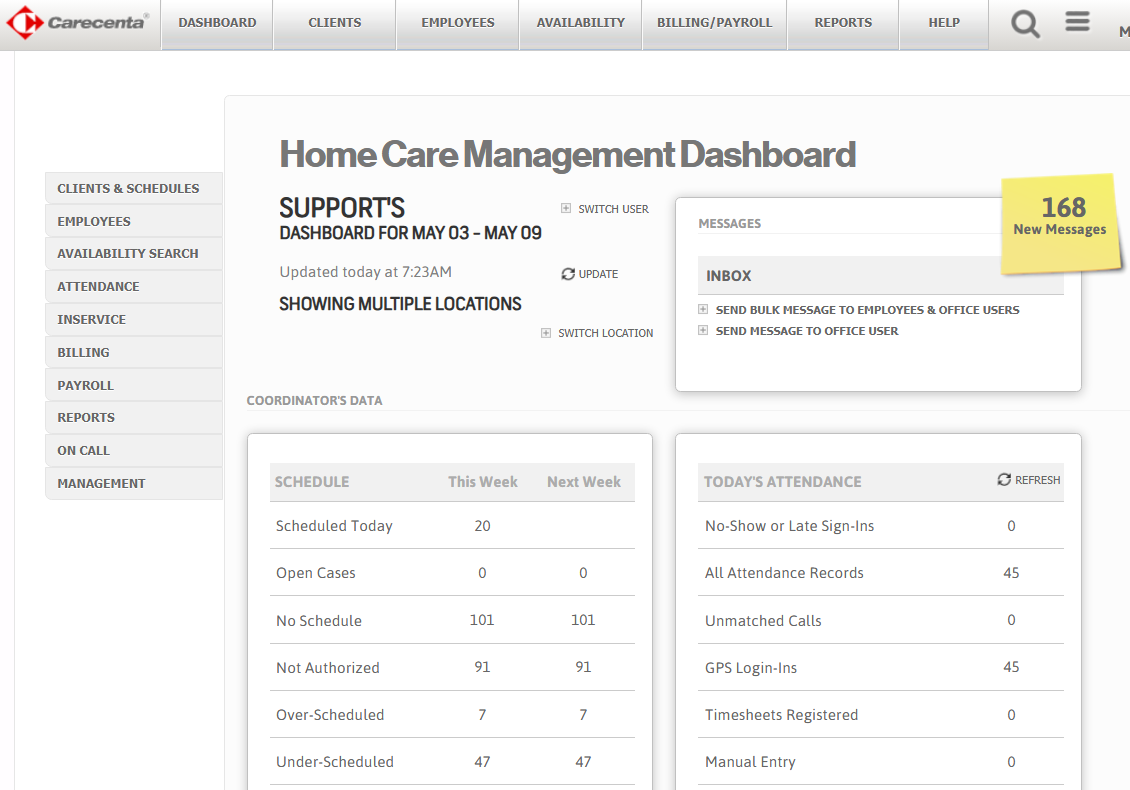Click the Open Cases row label
This screenshot has width=1130, height=790.
[x=316, y=573]
